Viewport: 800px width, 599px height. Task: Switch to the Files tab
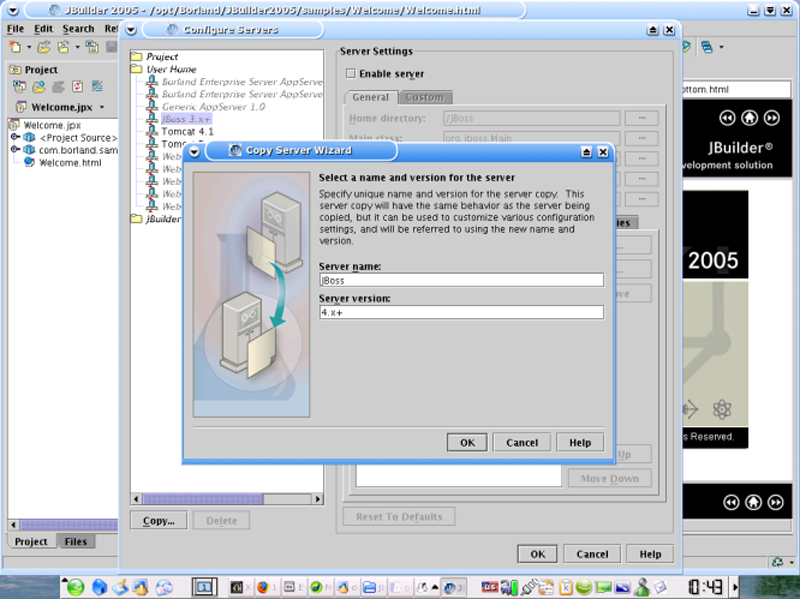[x=76, y=541]
